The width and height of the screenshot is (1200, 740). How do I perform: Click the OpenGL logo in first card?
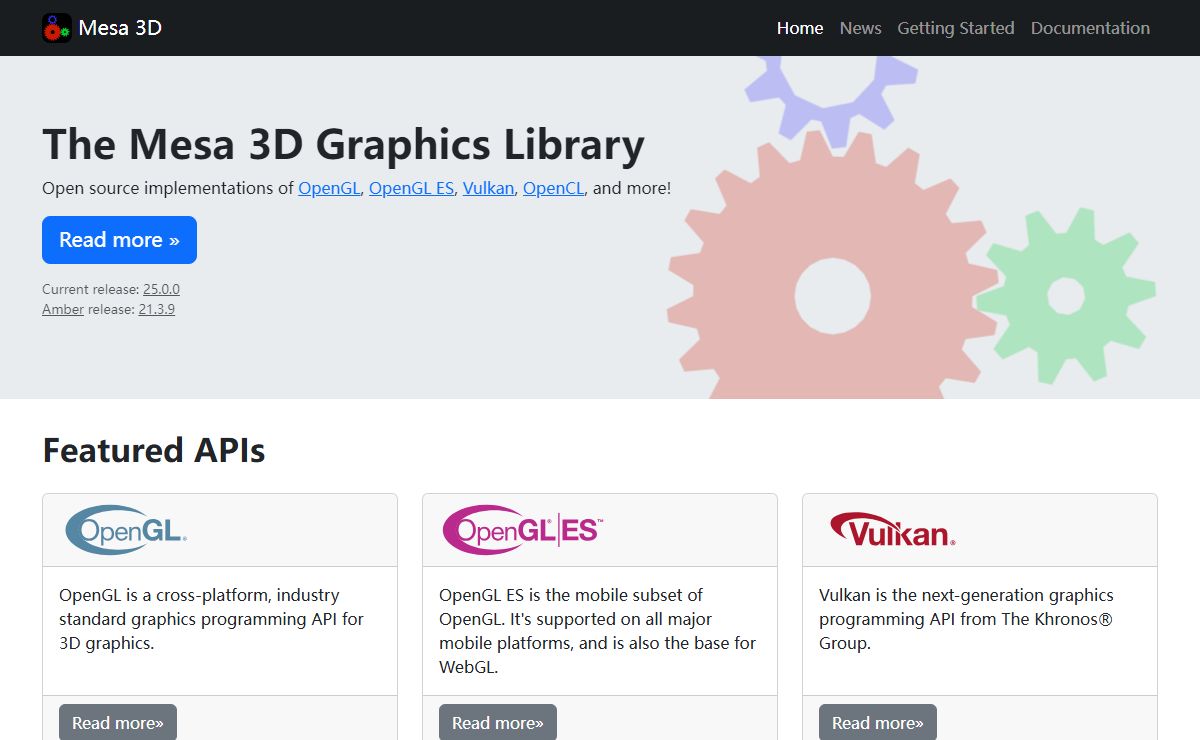tap(126, 530)
